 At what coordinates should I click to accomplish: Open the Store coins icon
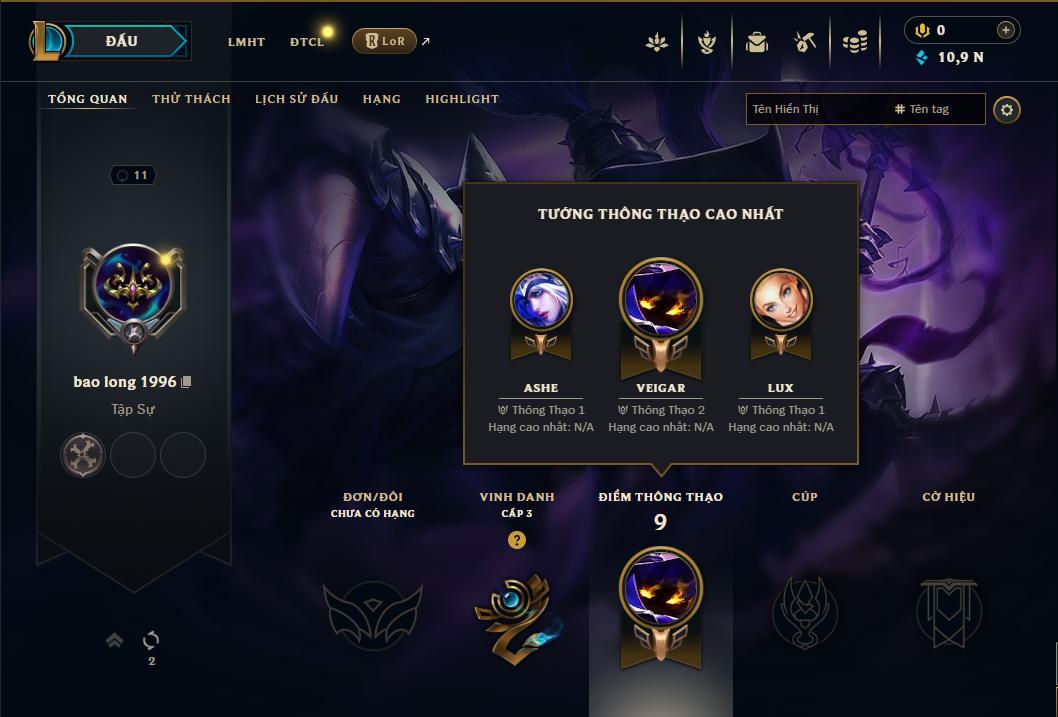(855, 43)
